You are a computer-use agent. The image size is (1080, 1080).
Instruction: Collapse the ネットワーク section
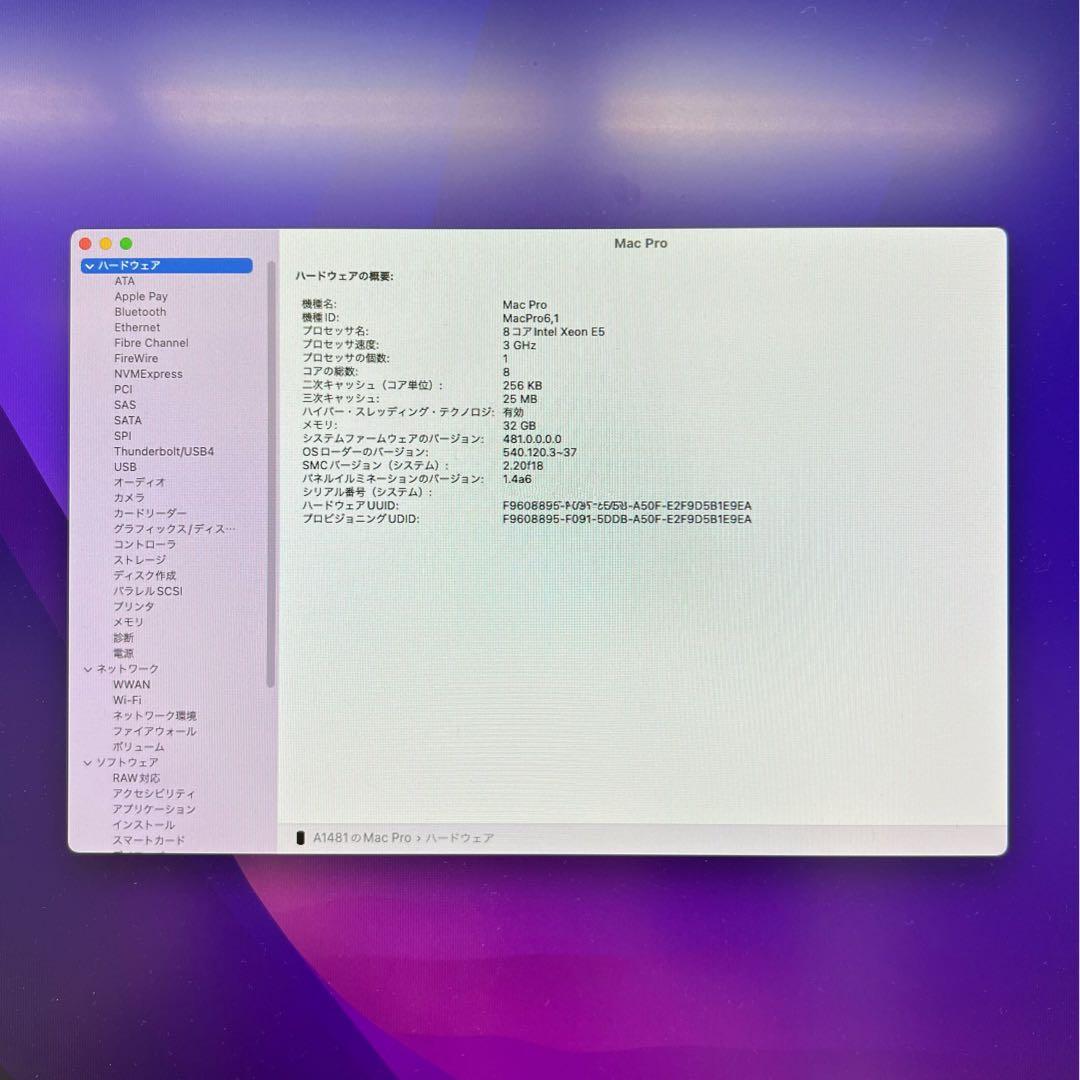click(x=89, y=668)
